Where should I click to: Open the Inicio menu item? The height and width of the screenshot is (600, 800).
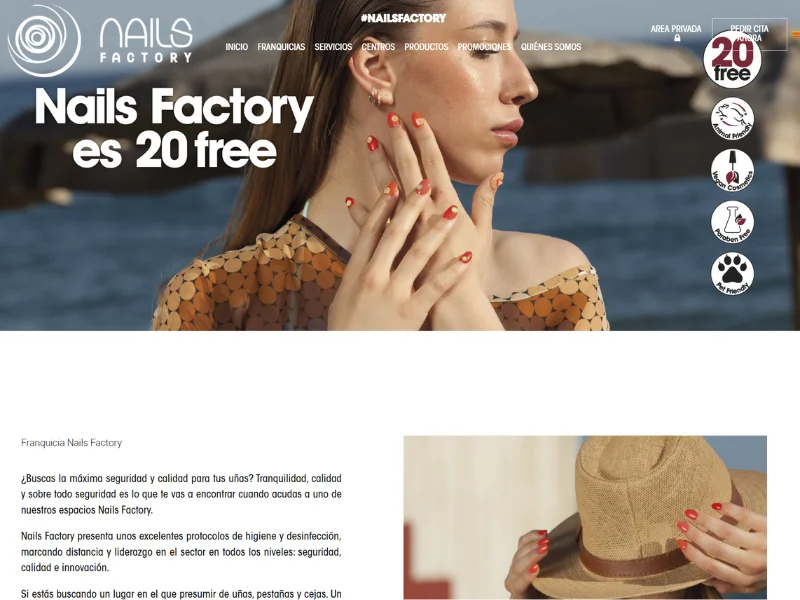237,47
